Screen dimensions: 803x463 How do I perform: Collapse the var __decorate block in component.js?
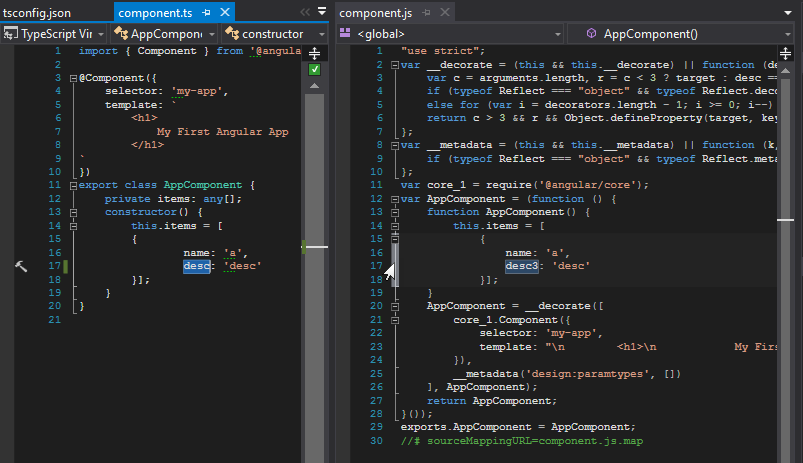click(x=395, y=65)
